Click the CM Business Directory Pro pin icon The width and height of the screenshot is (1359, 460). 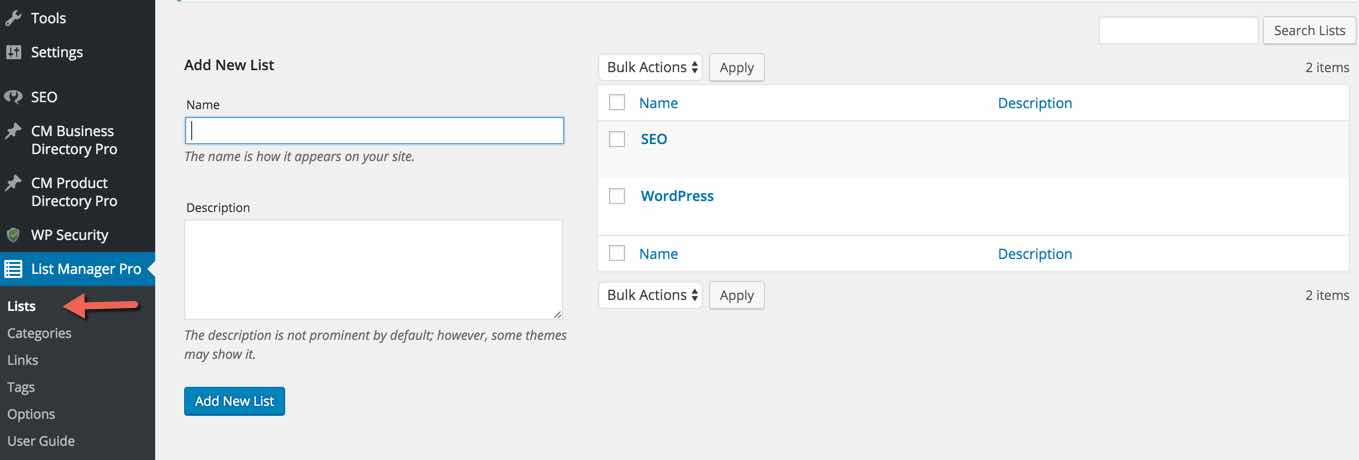point(13,131)
